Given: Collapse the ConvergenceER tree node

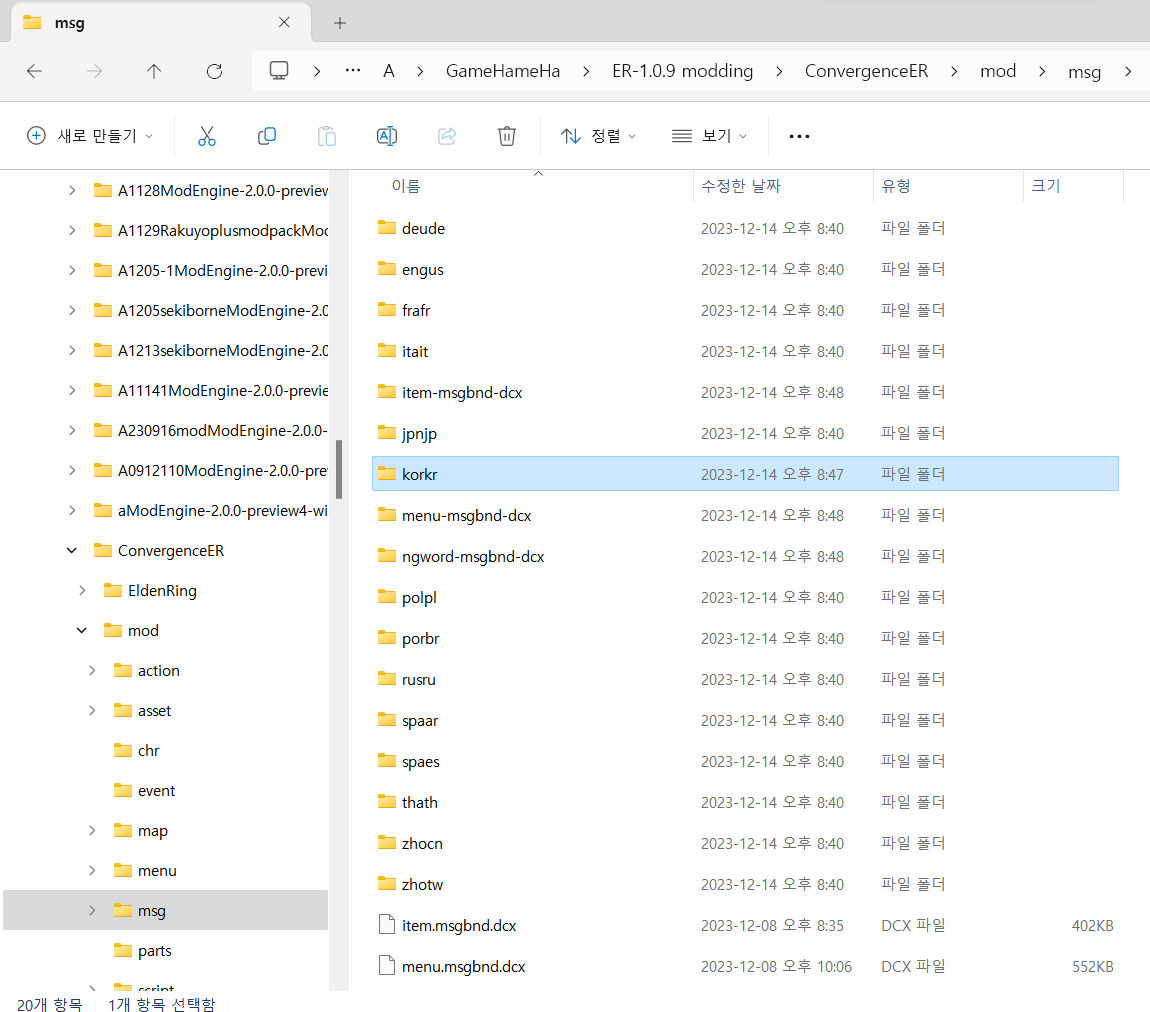Looking at the screenshot, I should [72, 550].
